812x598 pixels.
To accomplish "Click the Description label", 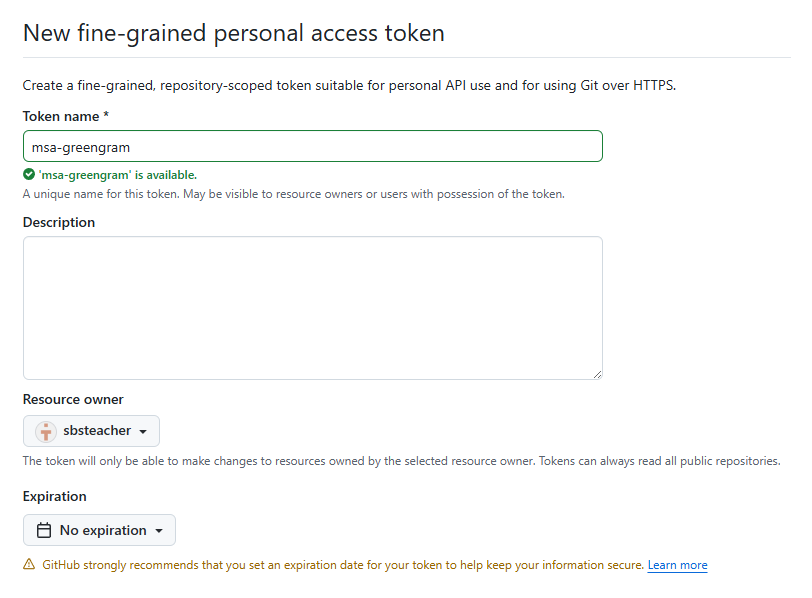I will click(59, 222).
